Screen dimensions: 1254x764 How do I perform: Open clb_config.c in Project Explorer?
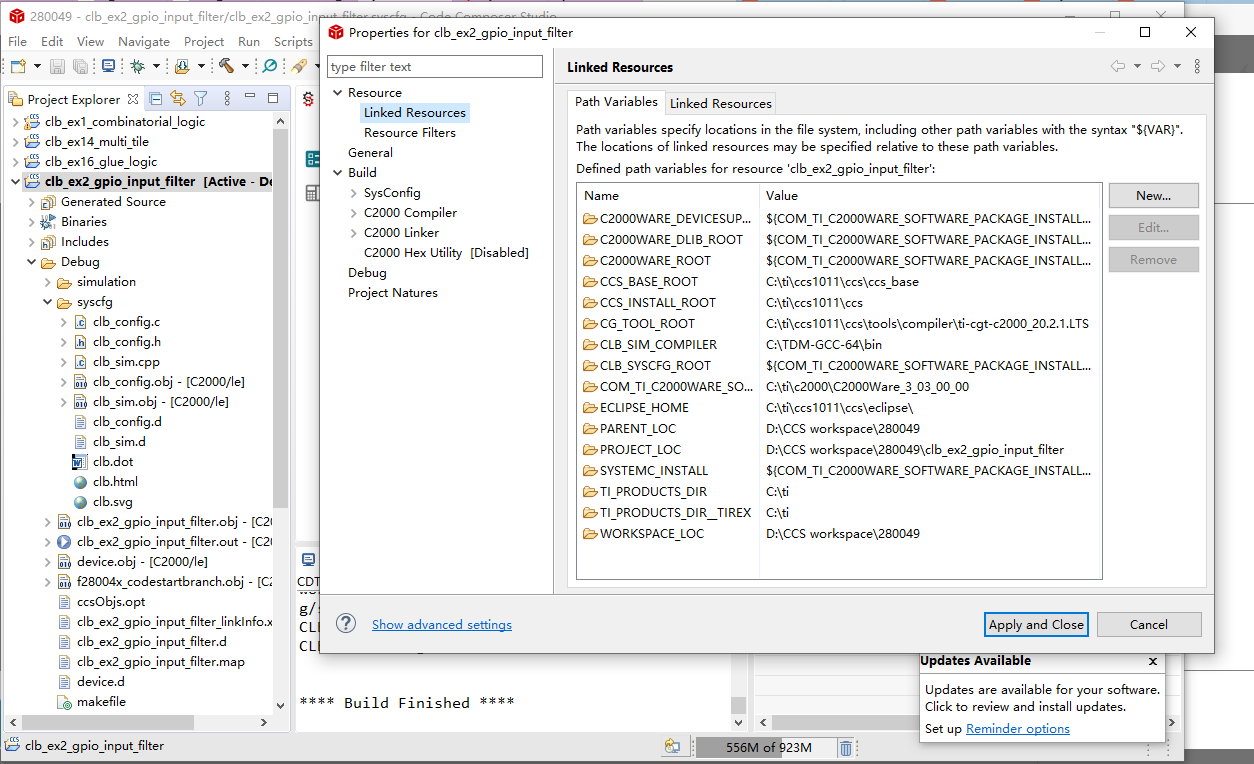[x=126, y=322]
